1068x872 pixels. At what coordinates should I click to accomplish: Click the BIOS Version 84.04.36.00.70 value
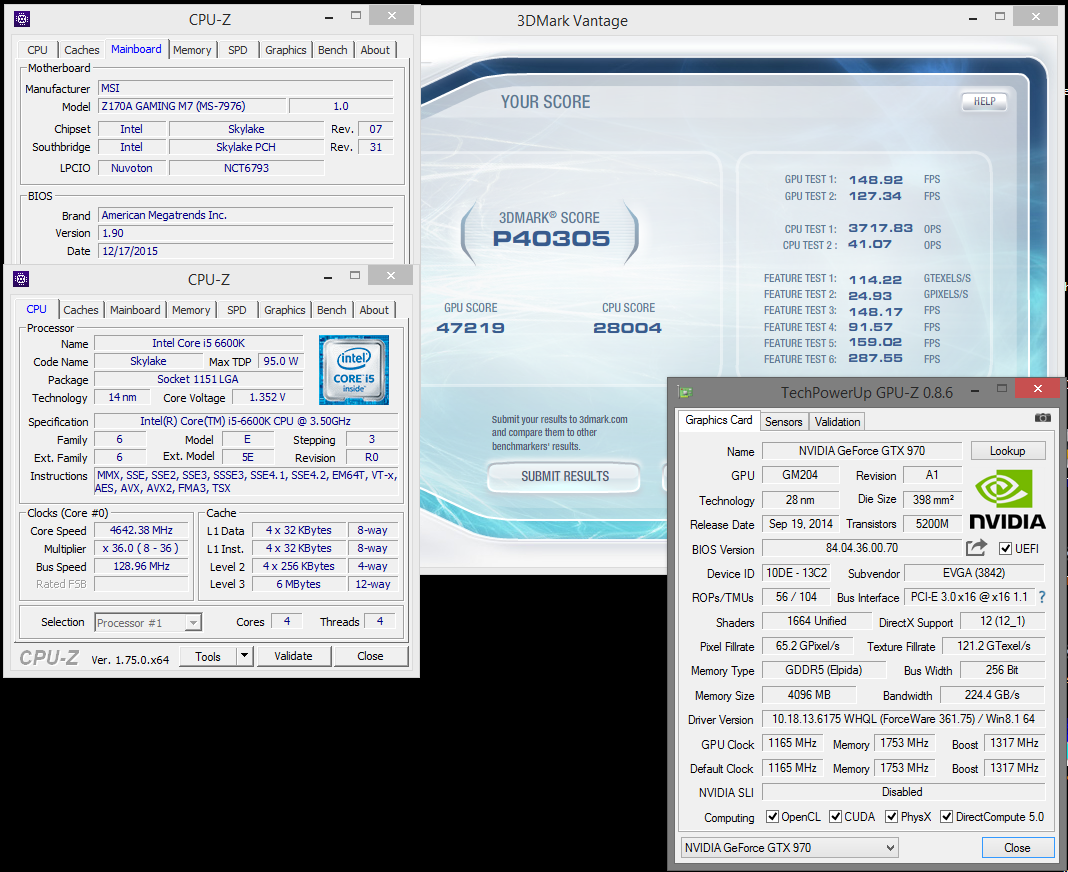[862, 548]
